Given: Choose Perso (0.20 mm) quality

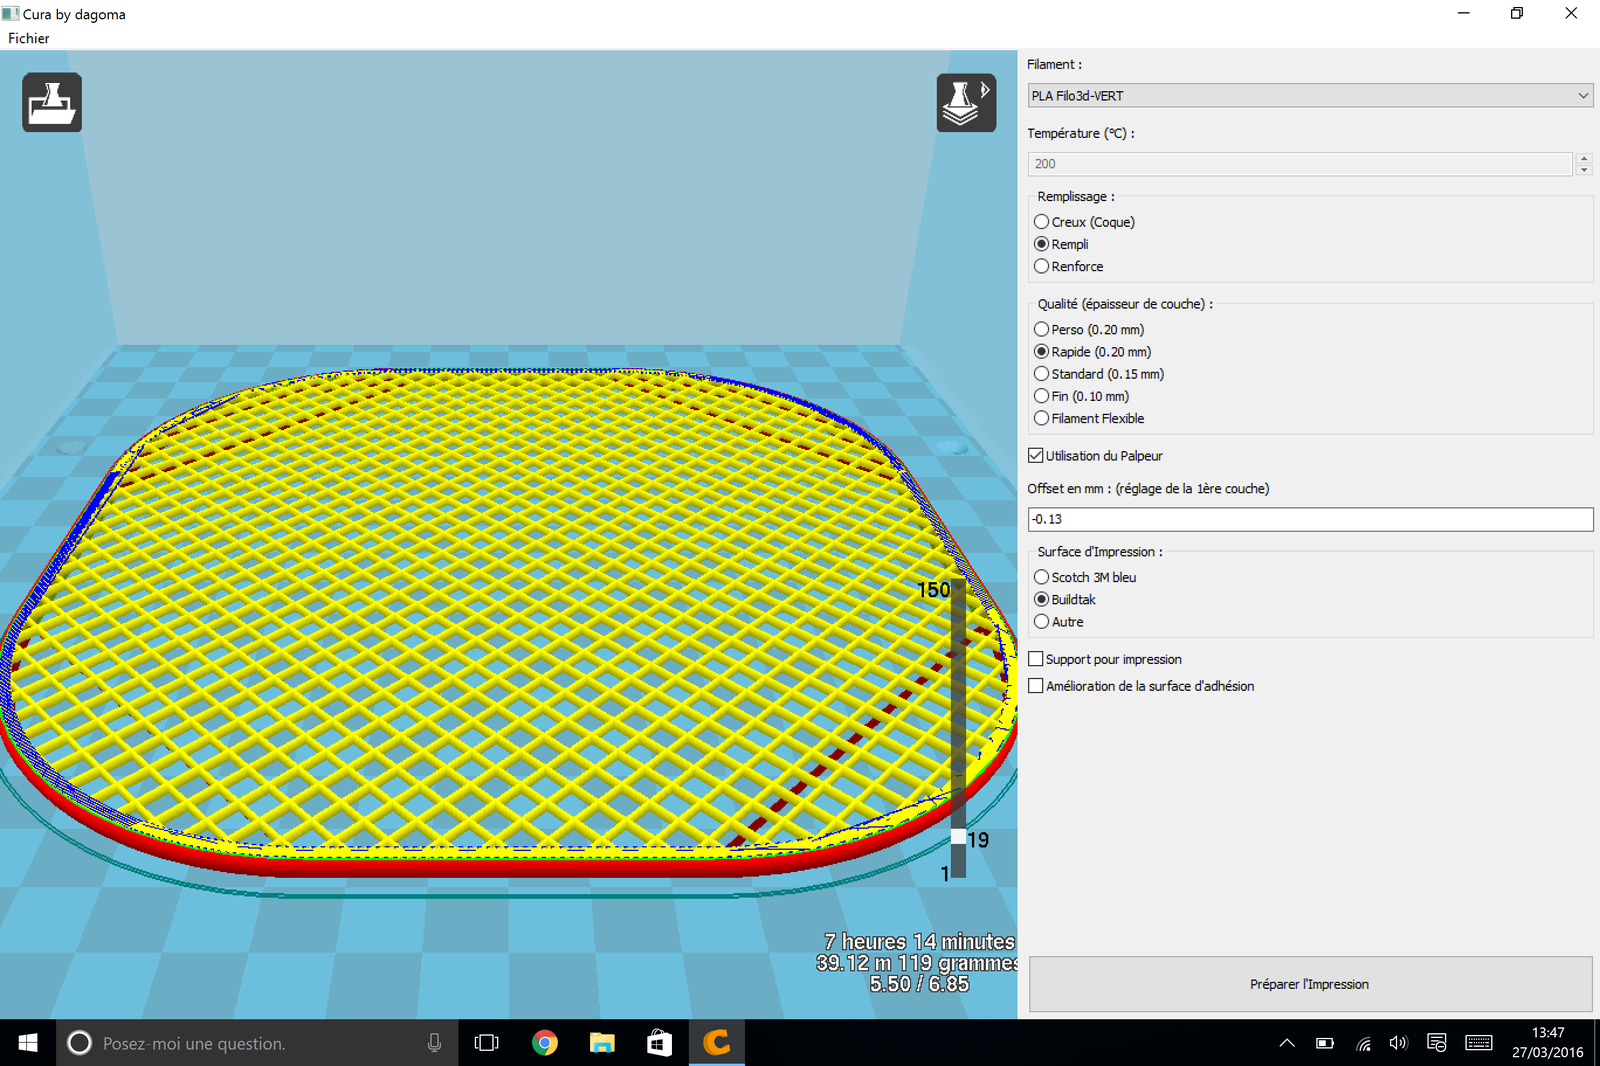Looking at the screenshot, I should tap(1090, 329).
